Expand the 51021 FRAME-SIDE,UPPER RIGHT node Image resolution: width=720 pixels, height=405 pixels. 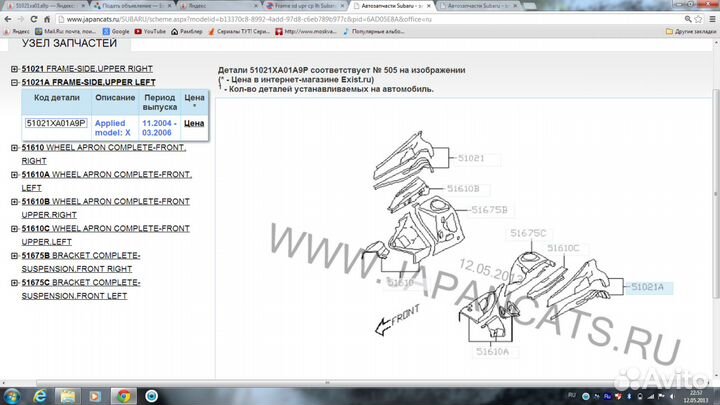pyautogui.click(x=14, y=68)
